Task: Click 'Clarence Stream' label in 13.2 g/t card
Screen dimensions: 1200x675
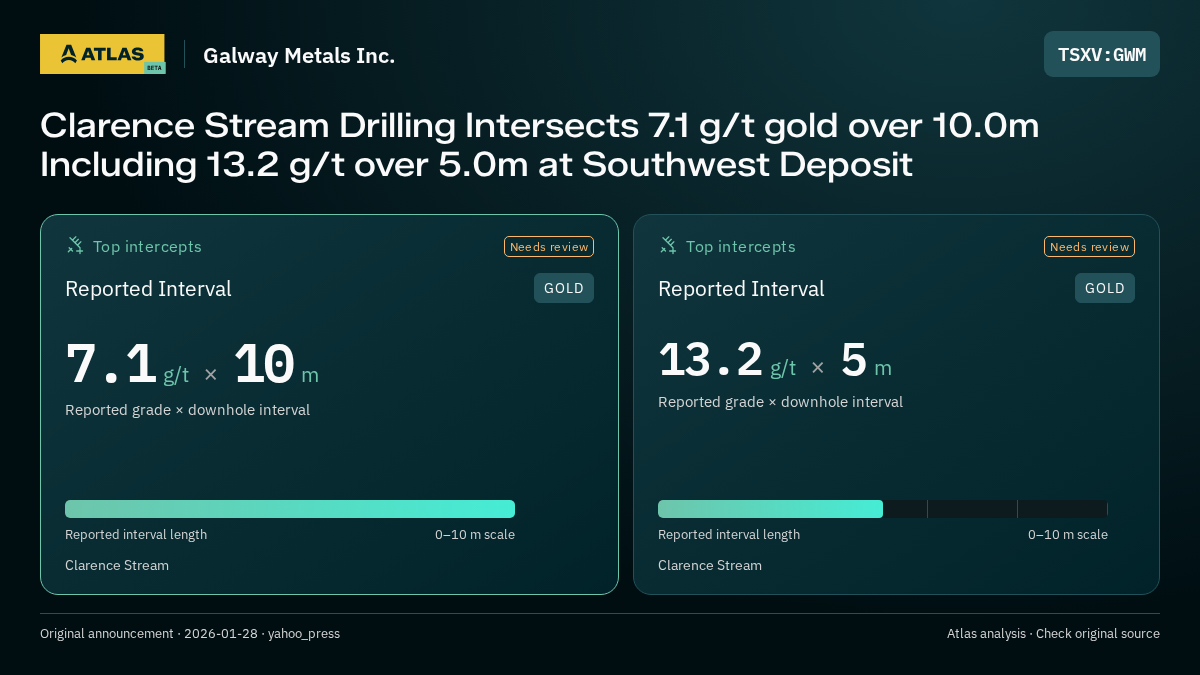Action: (710, 565)
